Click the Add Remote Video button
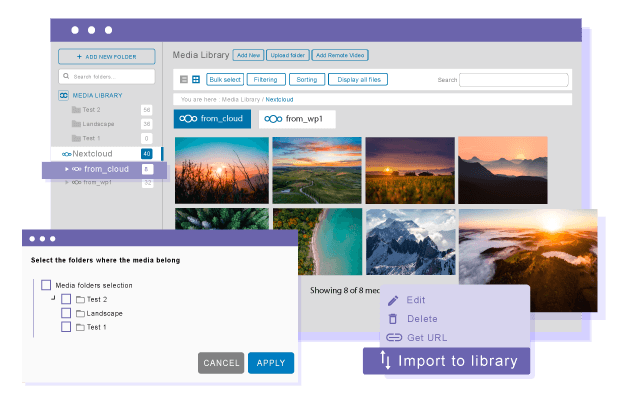The image size is (630, 397). [x=340, y=55]
